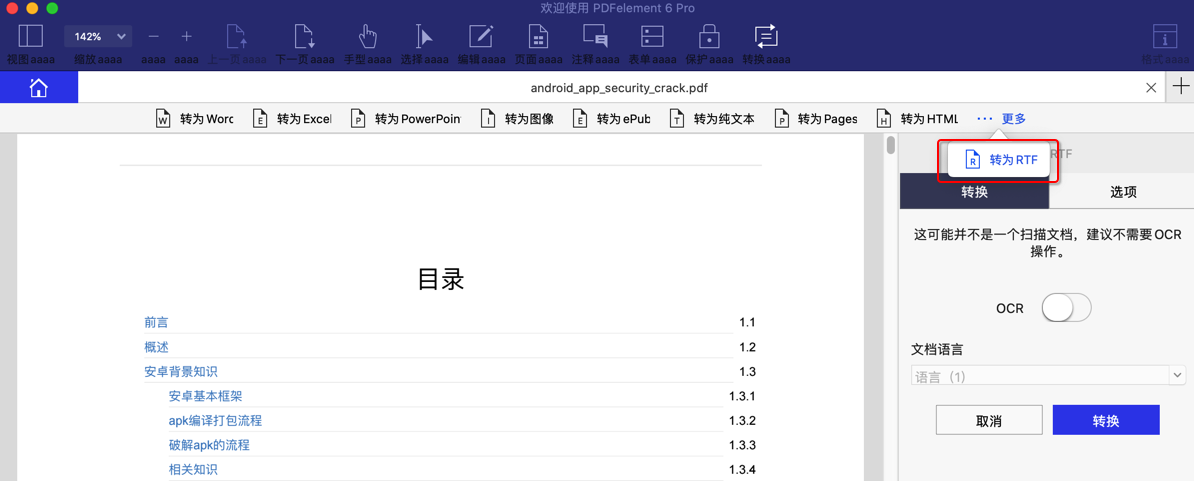1194x481 pixels.
Task: Open the Convert tool
Action: pyautogui.click(x=765, y=37)
